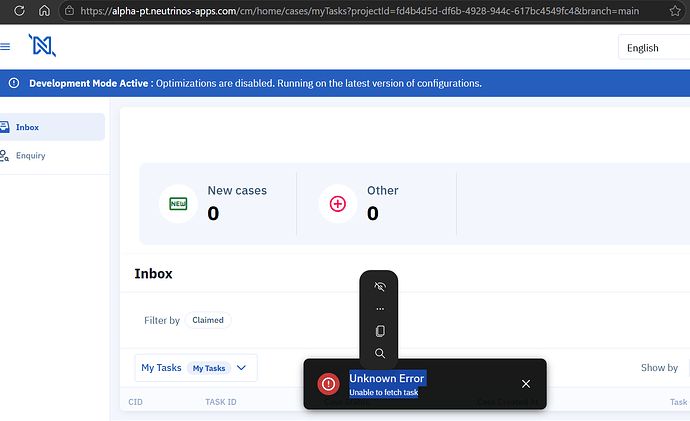This screenshot has height=421, width=690.
Task: Click the hide (crossed-eye) icon in popup toolbar
Action: pos(380,287)
